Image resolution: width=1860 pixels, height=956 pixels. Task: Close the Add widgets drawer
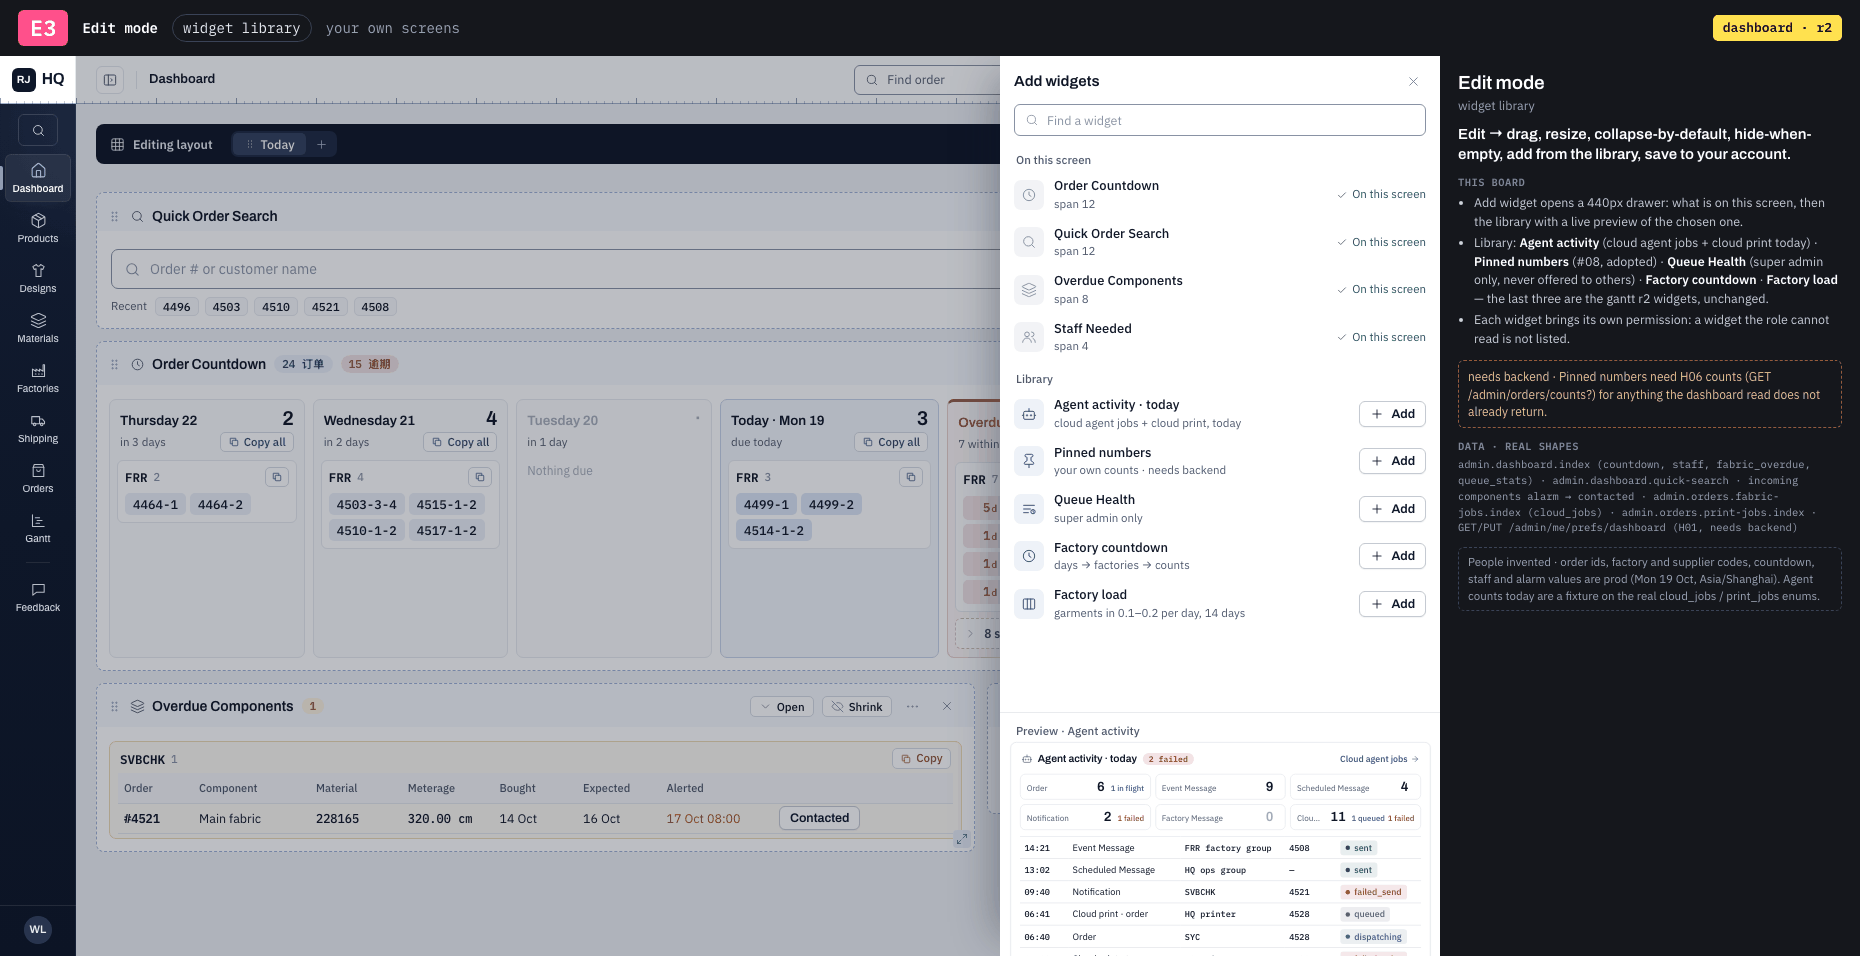click(1413, 81)
